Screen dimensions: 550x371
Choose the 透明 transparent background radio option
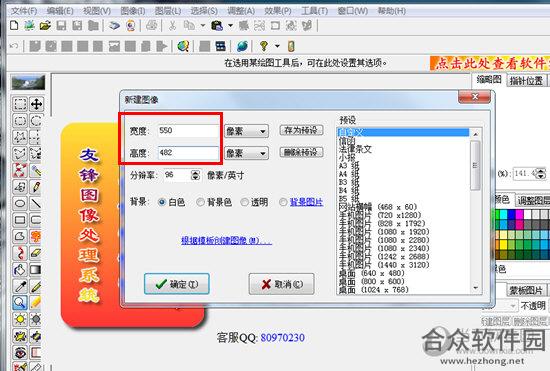pos(244,202)
